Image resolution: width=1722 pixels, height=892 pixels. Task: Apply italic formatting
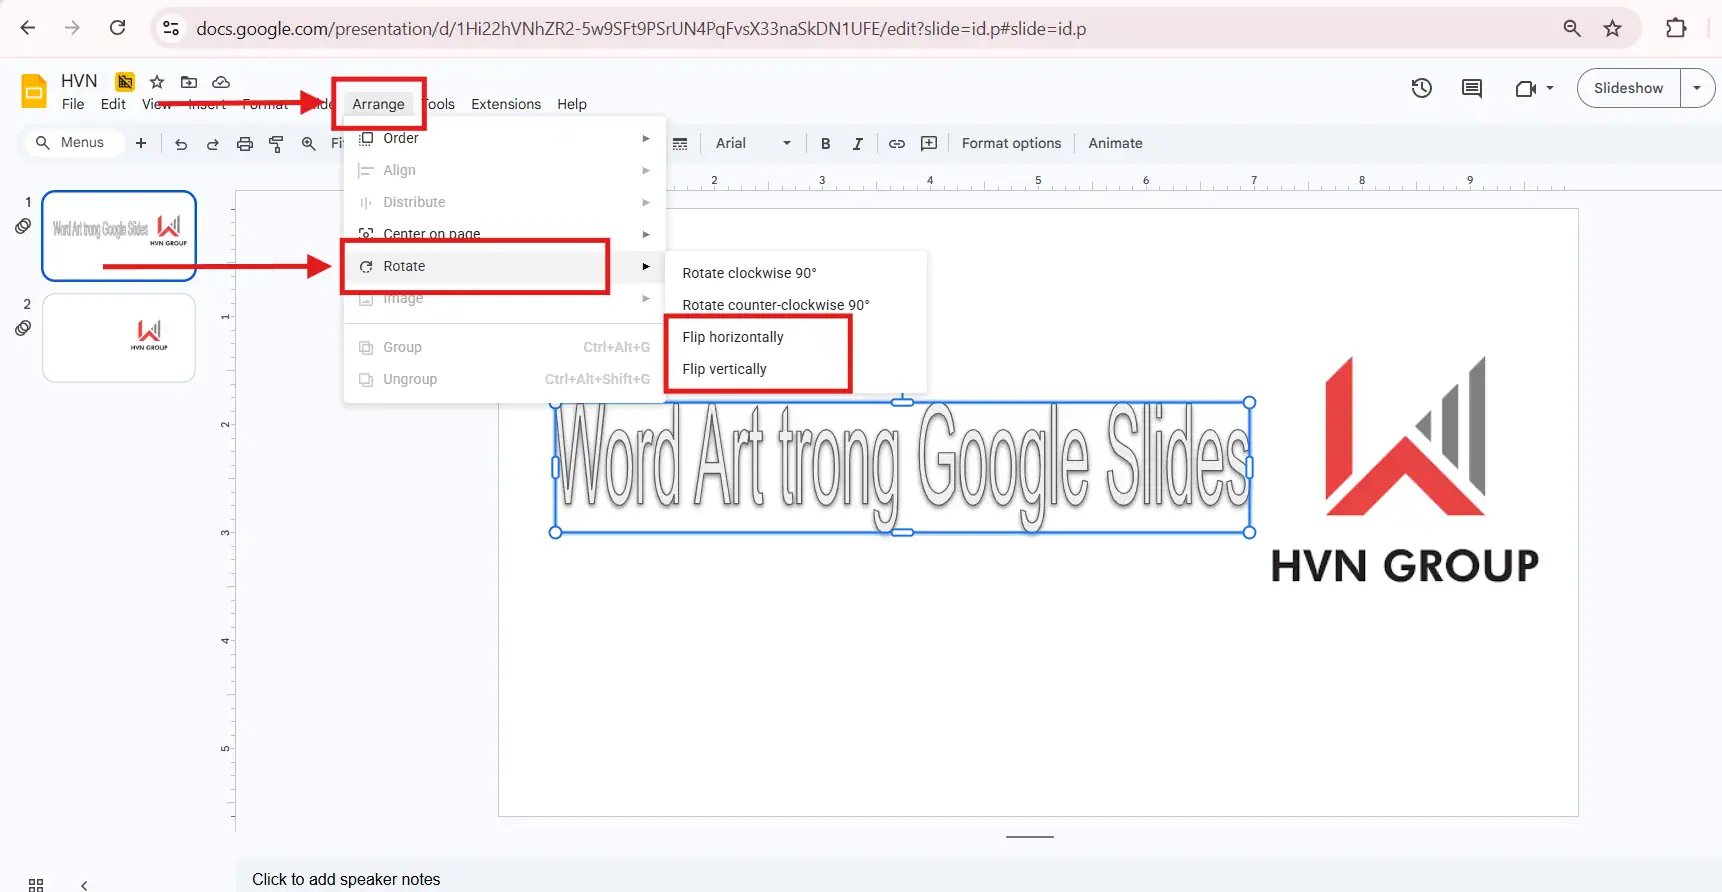coord(858,144)
